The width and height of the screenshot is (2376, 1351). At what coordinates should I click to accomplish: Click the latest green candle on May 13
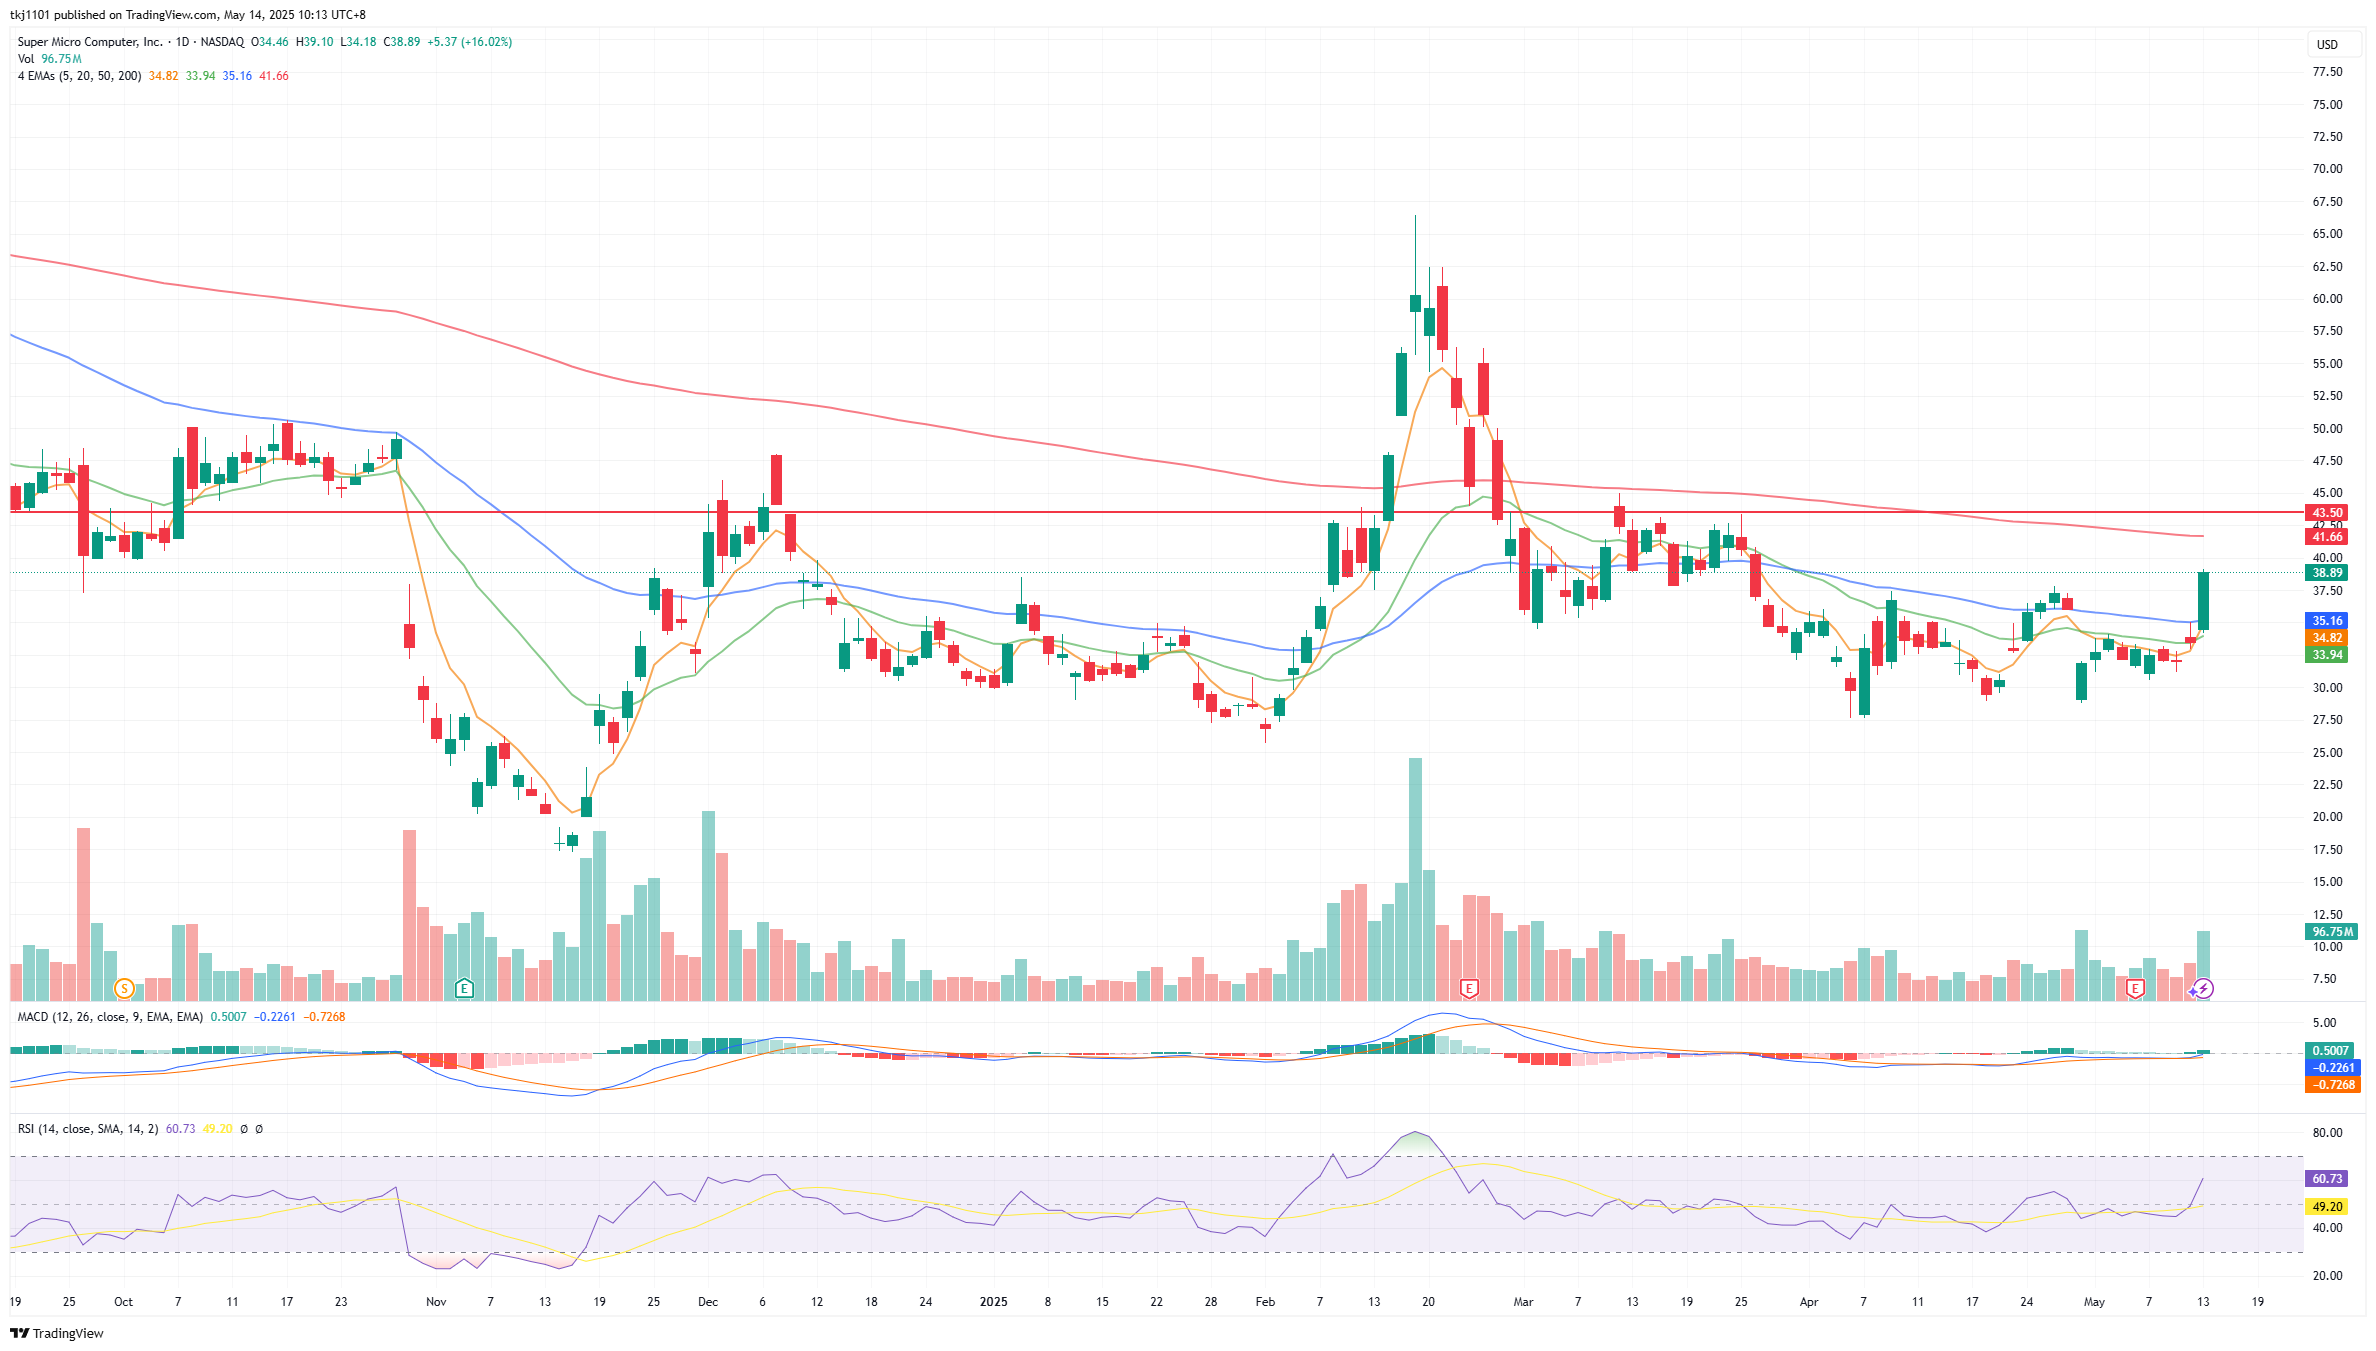coord(2203,601)
